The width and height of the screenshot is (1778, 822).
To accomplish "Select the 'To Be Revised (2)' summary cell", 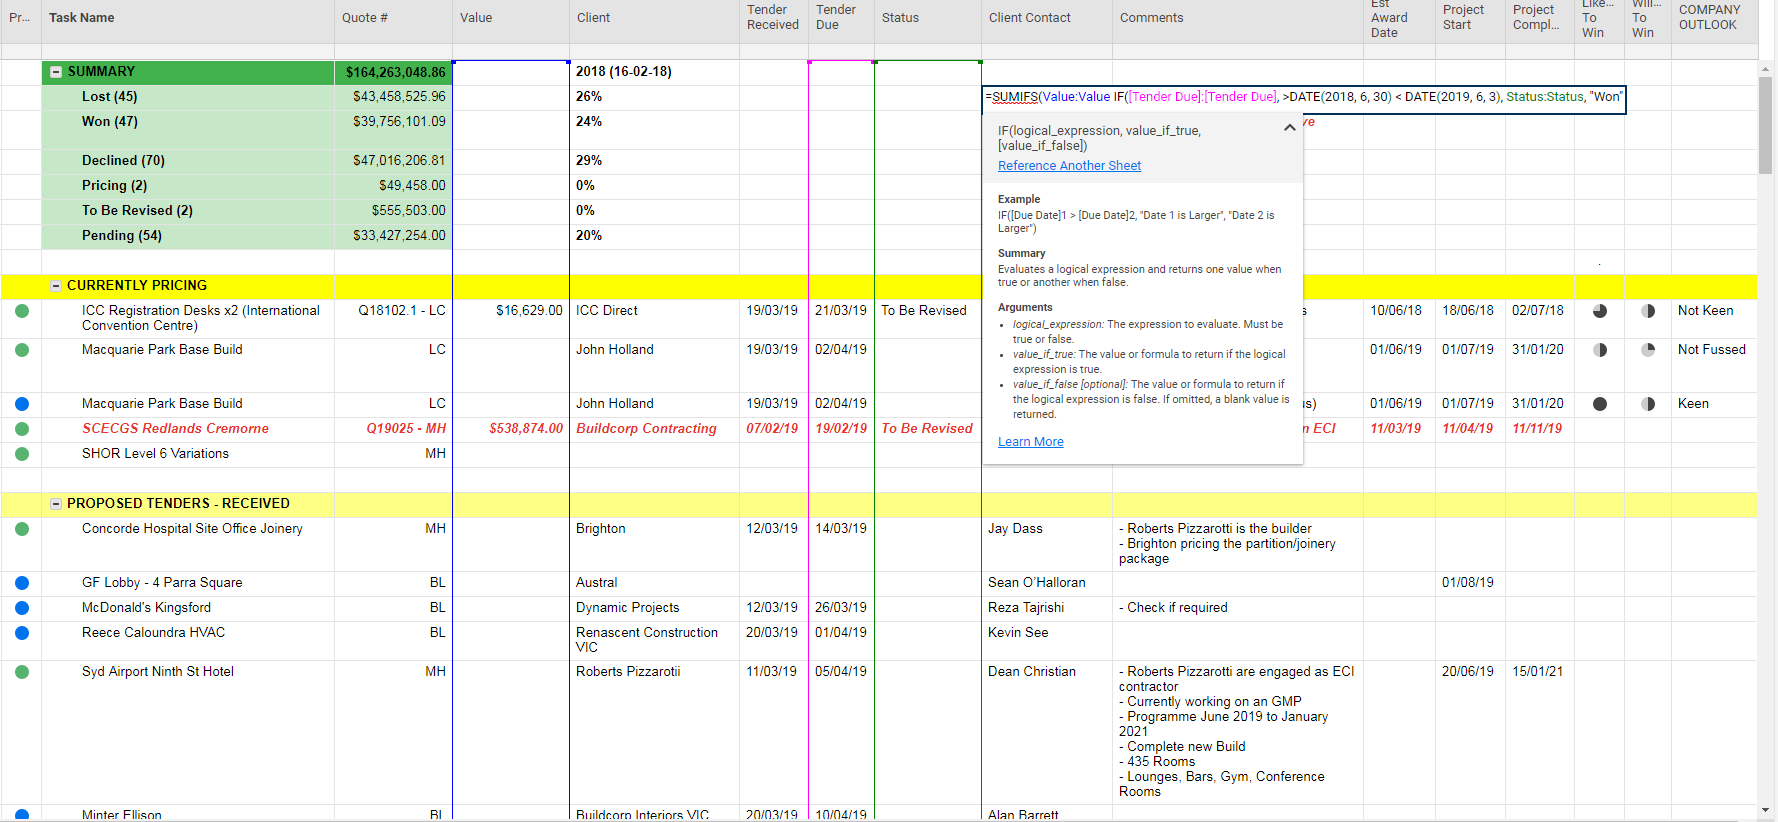I will [188, 211].
